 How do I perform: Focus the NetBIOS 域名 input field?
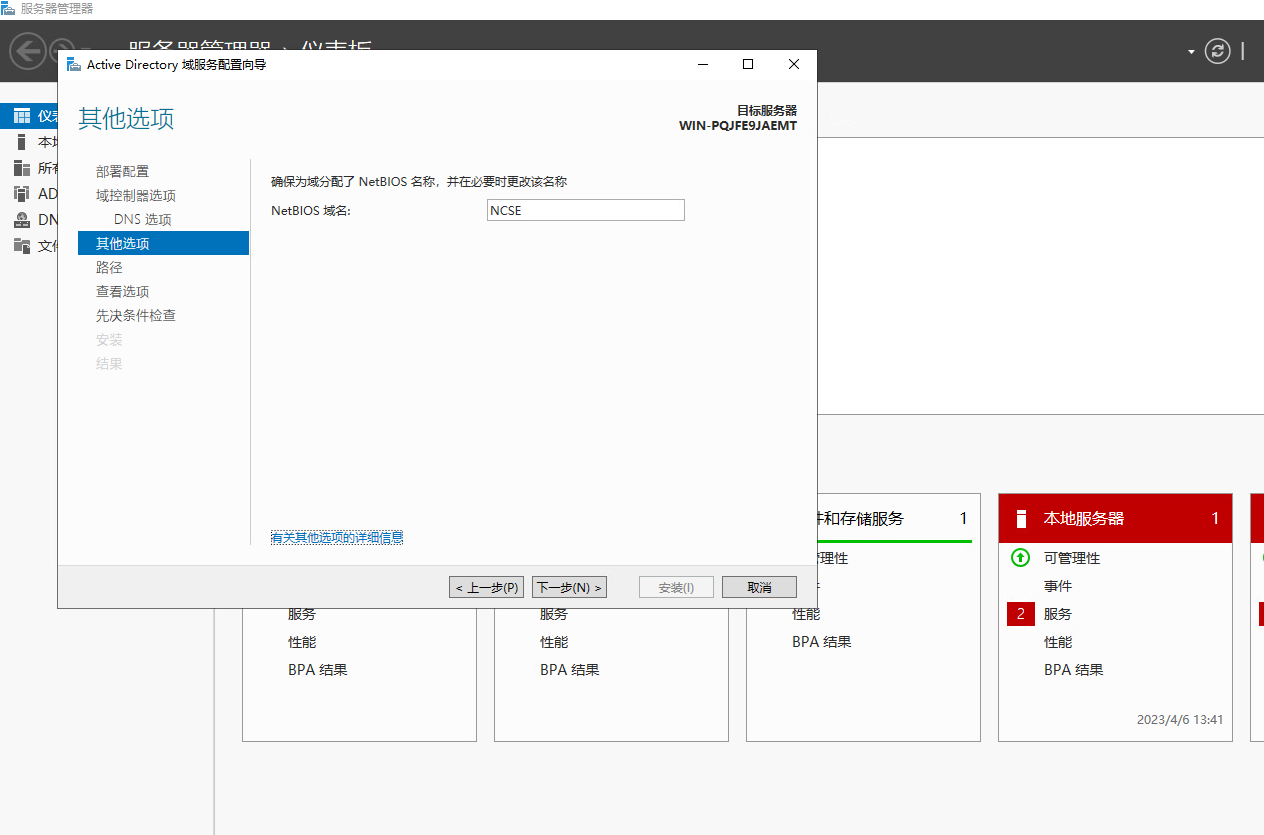pyautogui.click(x=585, y=210)
